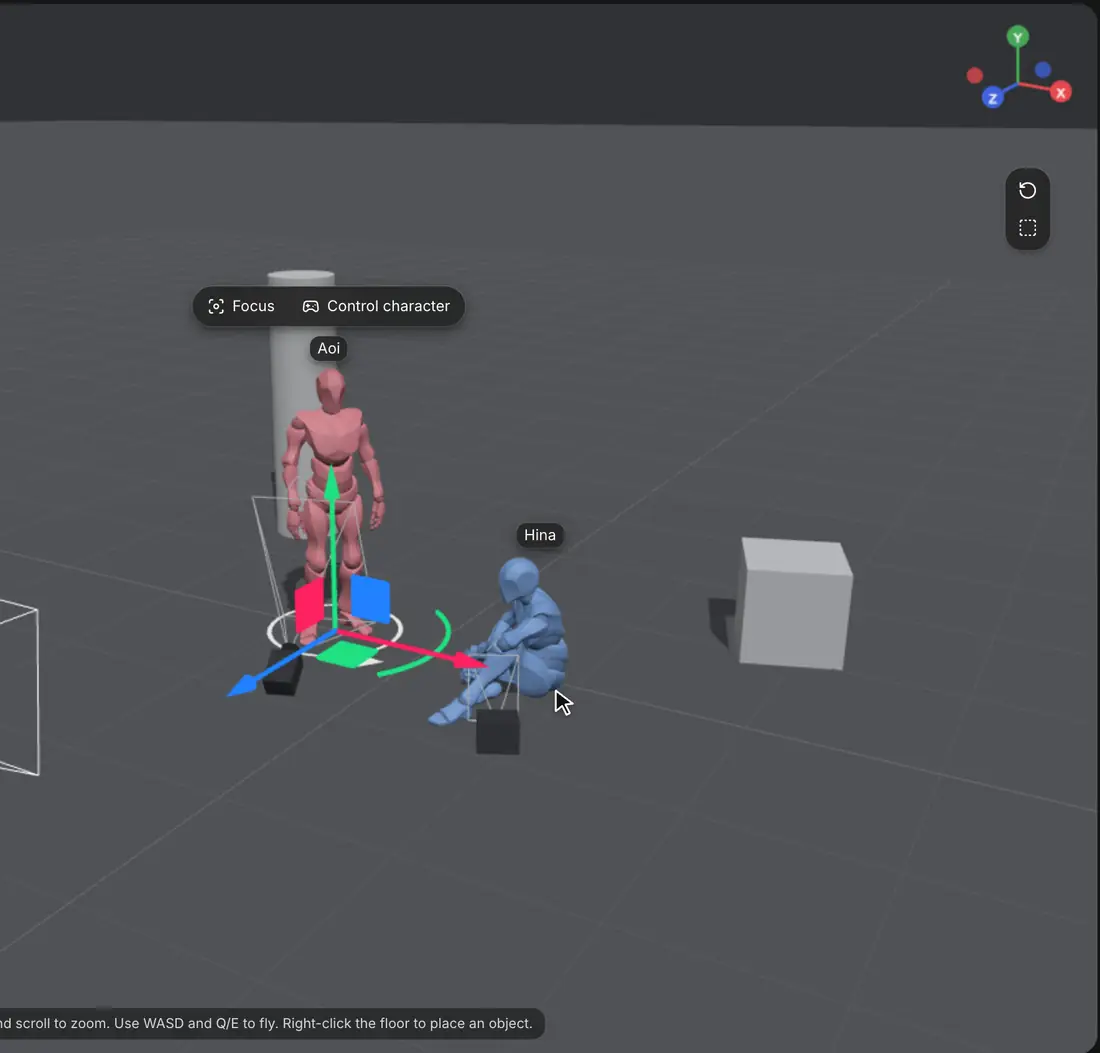1100x1053 pixels.
Task: Click the blue square plane handle on the gizmo
Action: coord(370,598)
